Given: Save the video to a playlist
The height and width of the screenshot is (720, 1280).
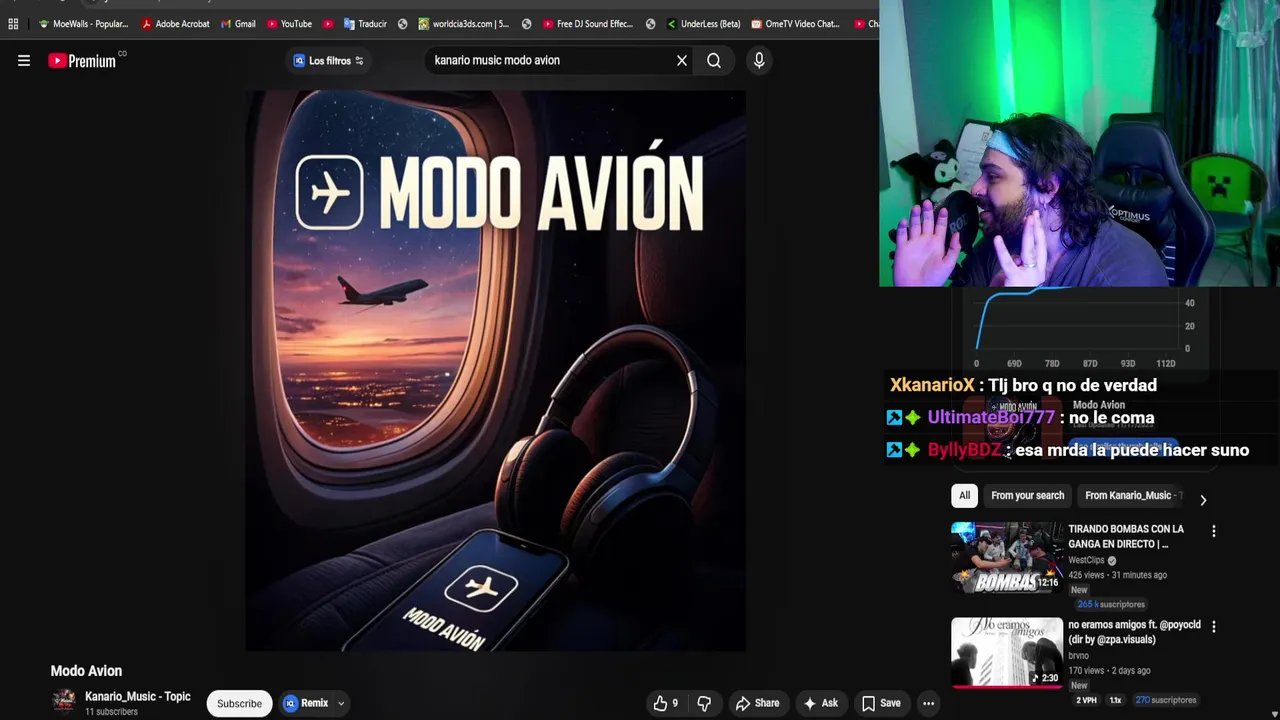Looking at the screenshot, I should point(881,703).
